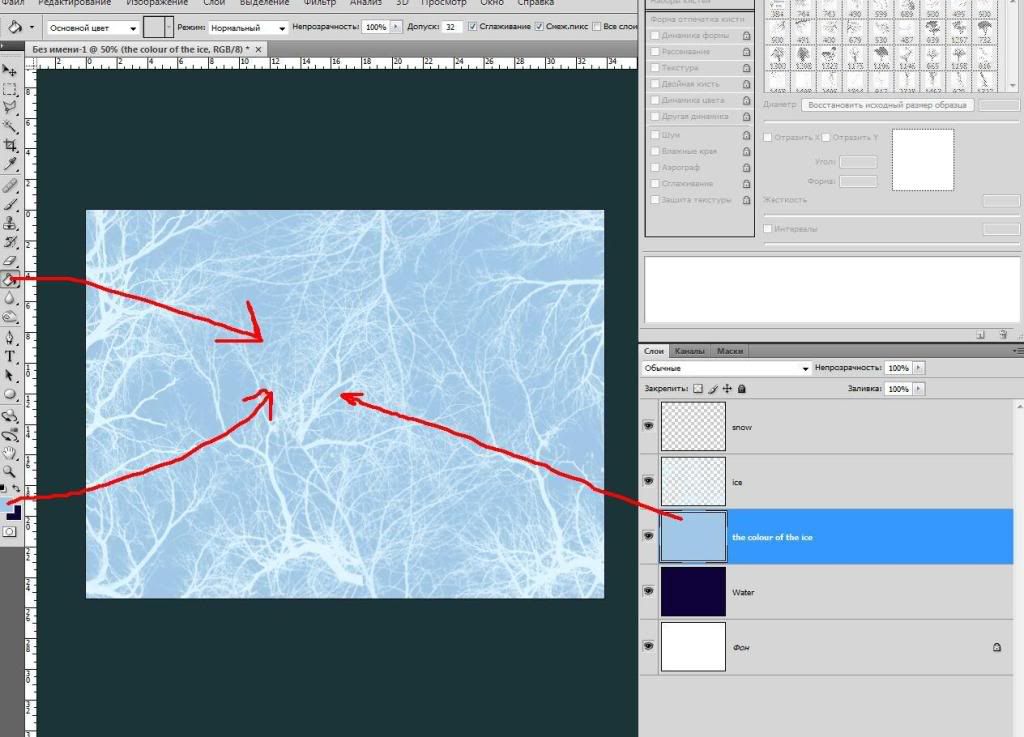Switch to the Маски tab
Viewport: 1024px width, 737px height.
(729, 351)
